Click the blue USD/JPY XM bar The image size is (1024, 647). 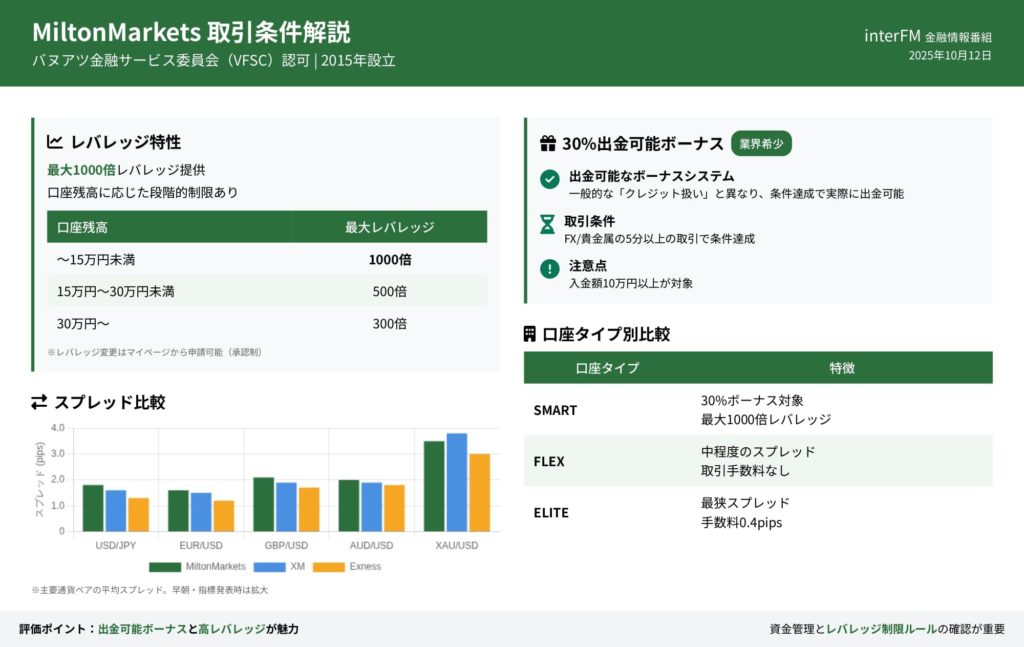116,510
